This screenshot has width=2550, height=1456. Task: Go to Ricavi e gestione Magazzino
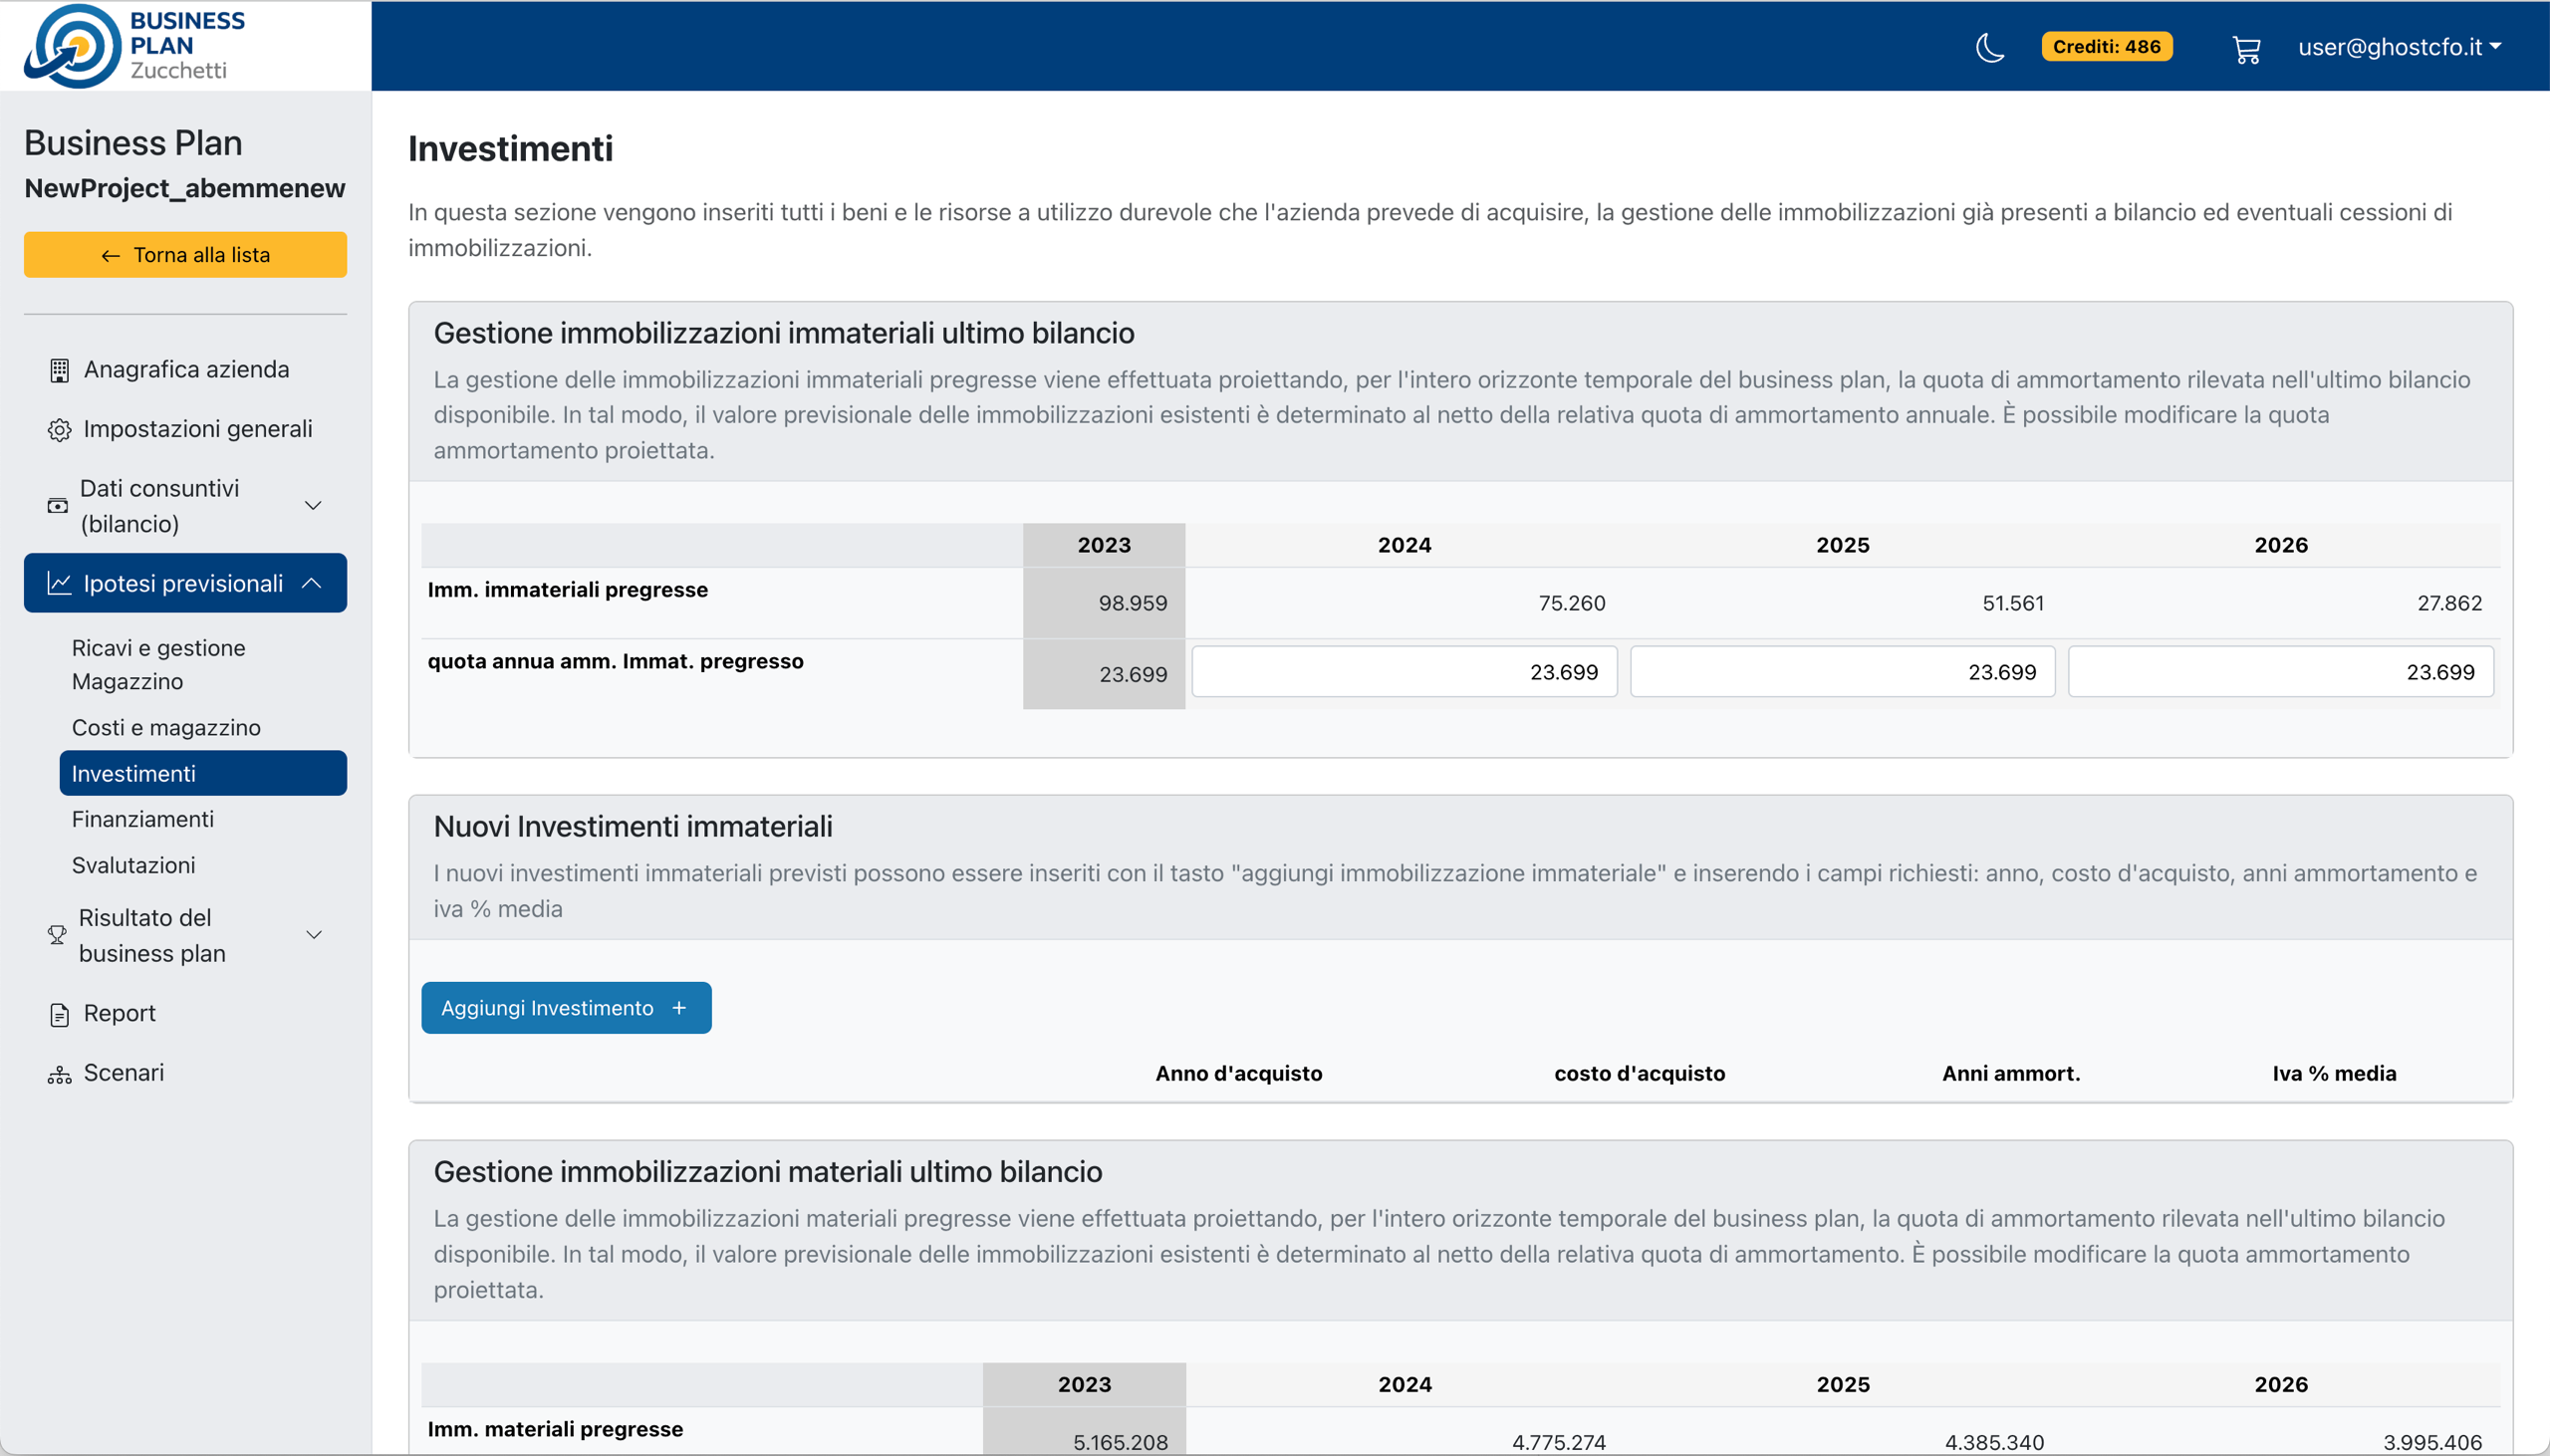click(158, 664)
